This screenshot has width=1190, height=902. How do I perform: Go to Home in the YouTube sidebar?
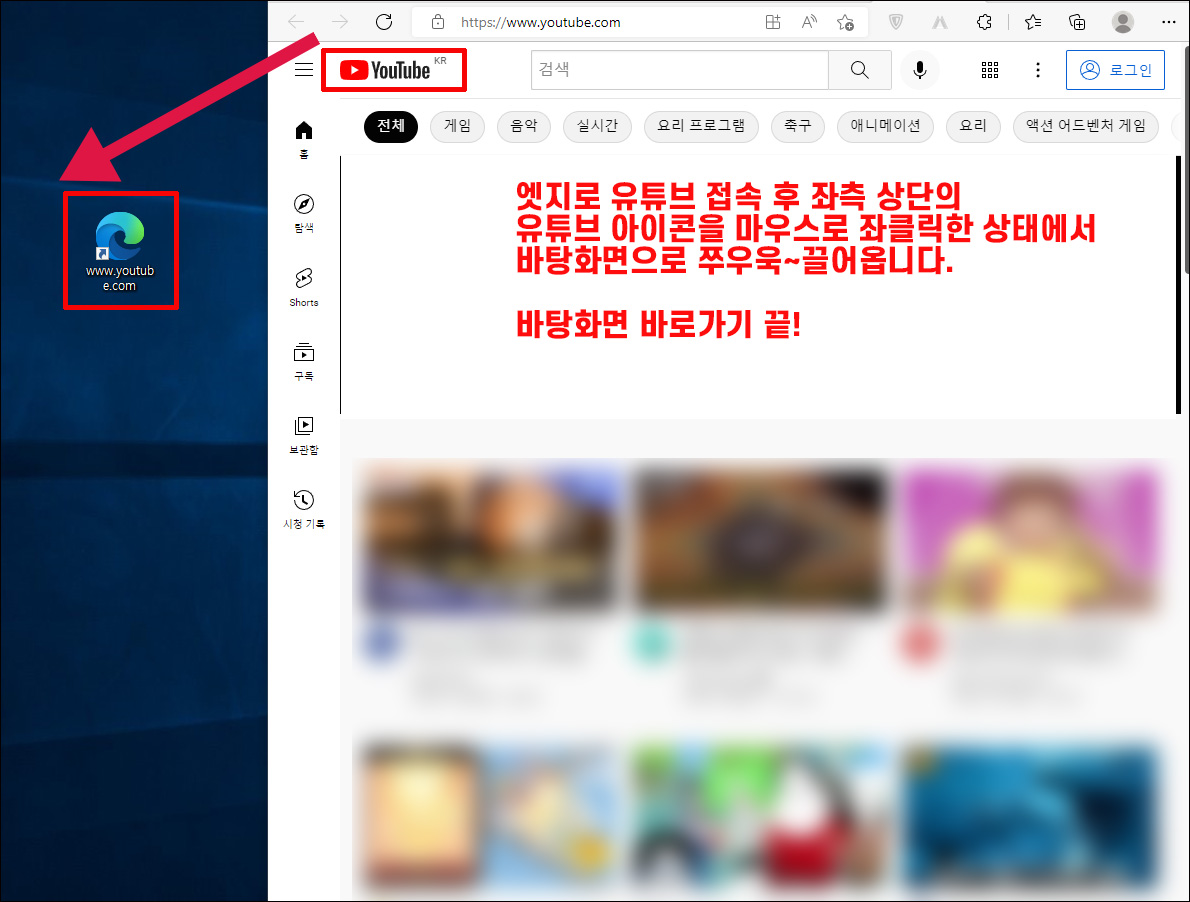pyautogui.click(x=304, y=139)
